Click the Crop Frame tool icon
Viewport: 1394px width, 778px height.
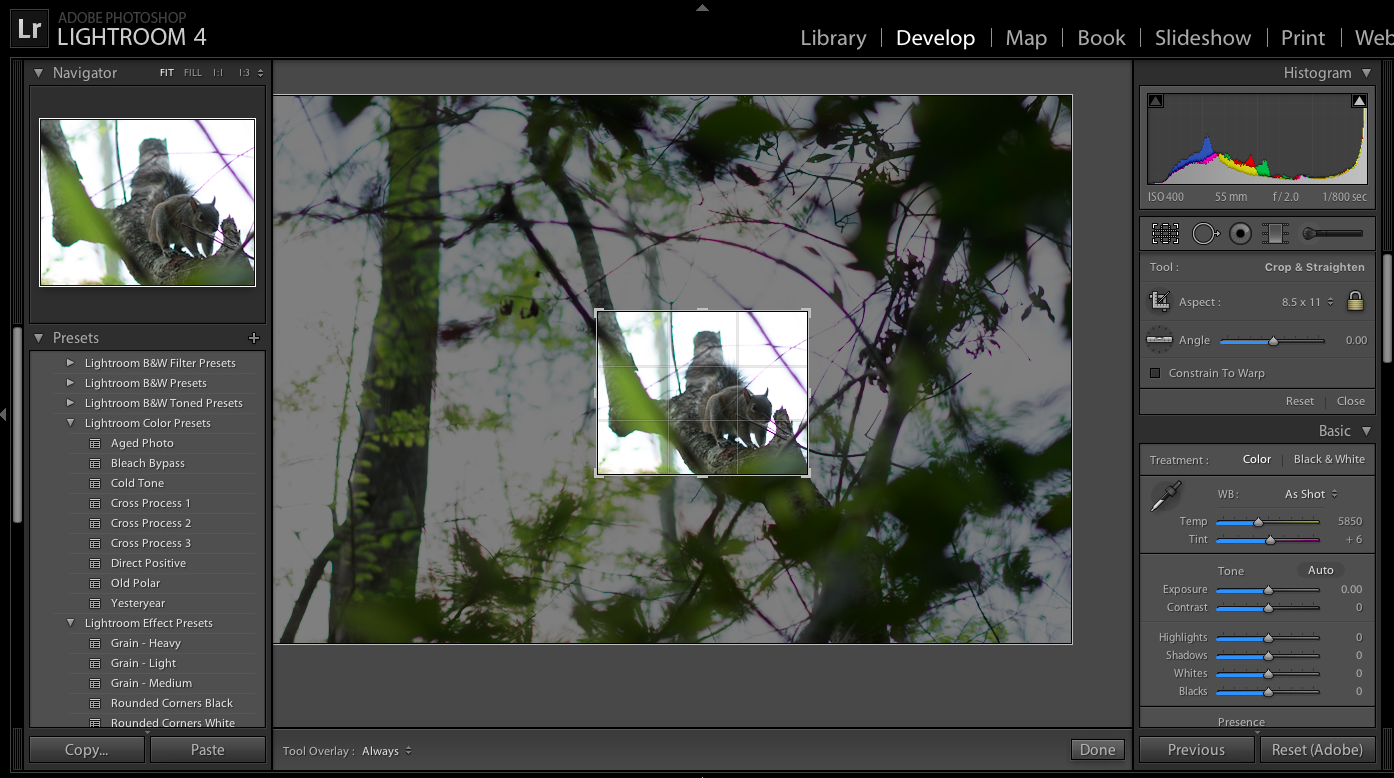pyautogui.click(x=1160, y=301)
